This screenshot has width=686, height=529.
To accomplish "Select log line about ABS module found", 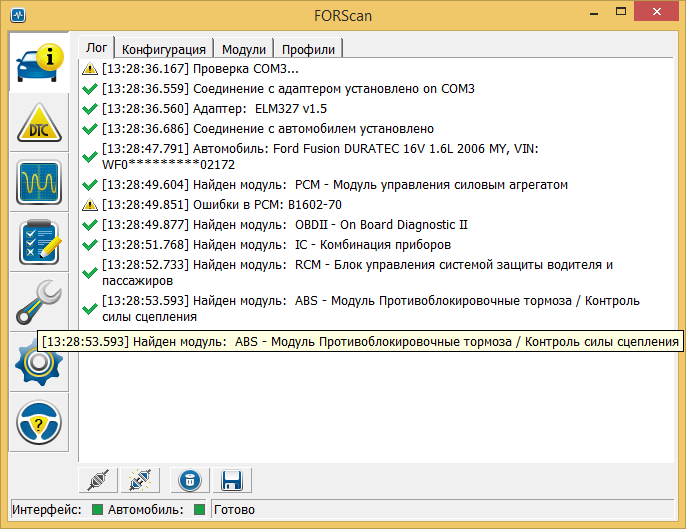I will tap(371, 308).
